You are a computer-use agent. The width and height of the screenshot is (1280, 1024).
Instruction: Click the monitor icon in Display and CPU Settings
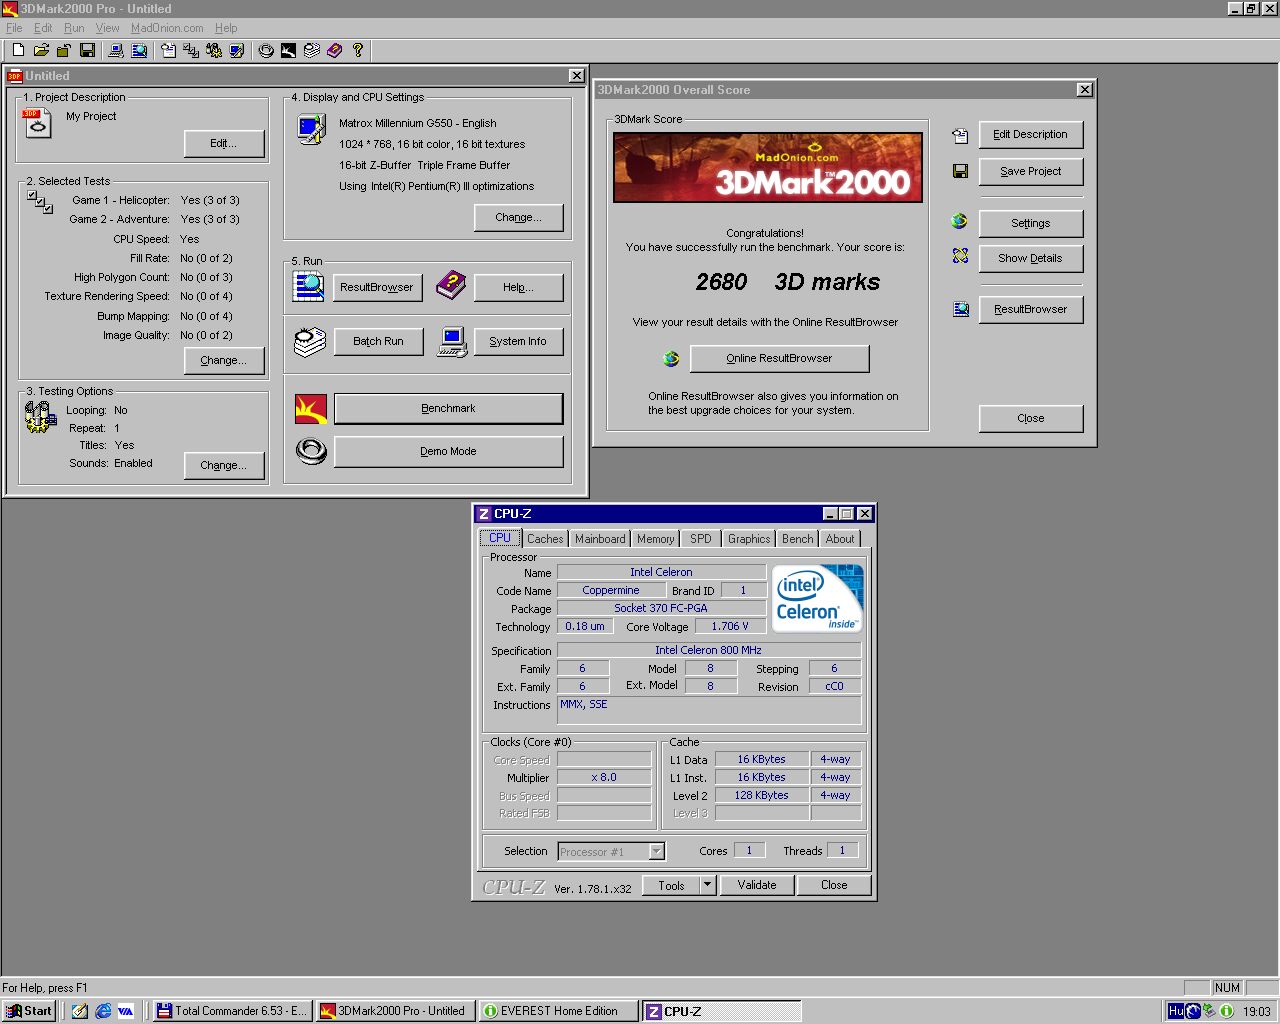pyautogui.click(x=312, y=130)
